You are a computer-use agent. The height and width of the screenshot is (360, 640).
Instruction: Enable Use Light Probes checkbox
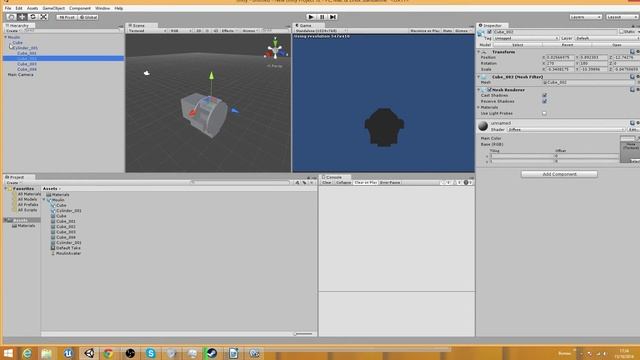(544, 113)
